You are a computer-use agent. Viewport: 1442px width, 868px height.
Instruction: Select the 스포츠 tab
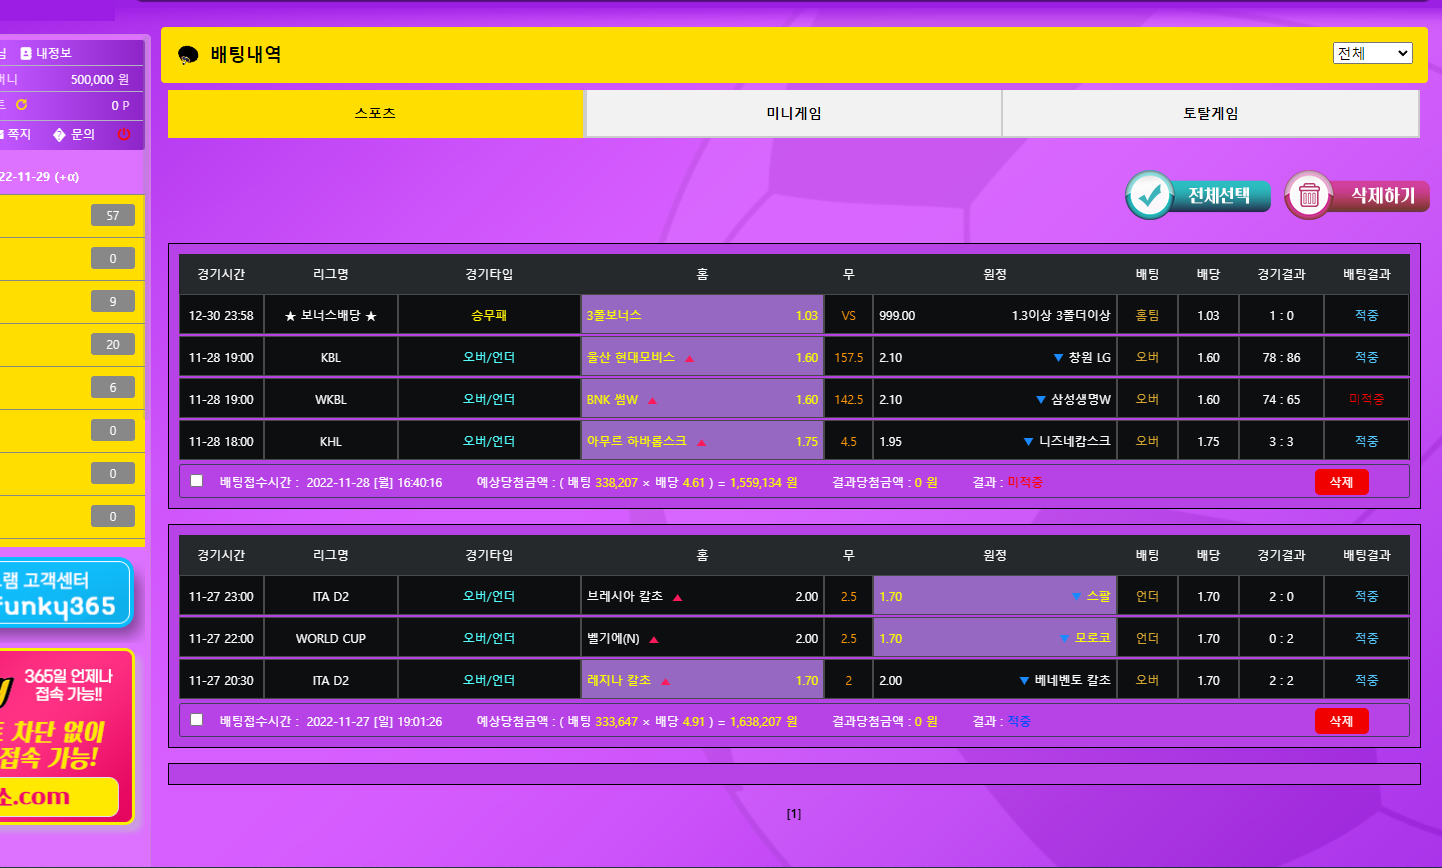click(x=375, y=114)
